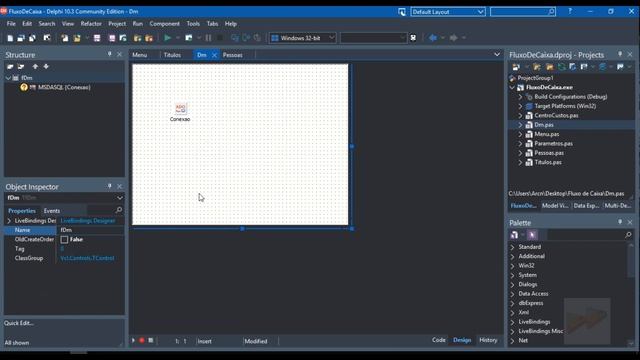Screen dimensions: 640x360
Task: Switch to the Code view tab
Action: 439,340
